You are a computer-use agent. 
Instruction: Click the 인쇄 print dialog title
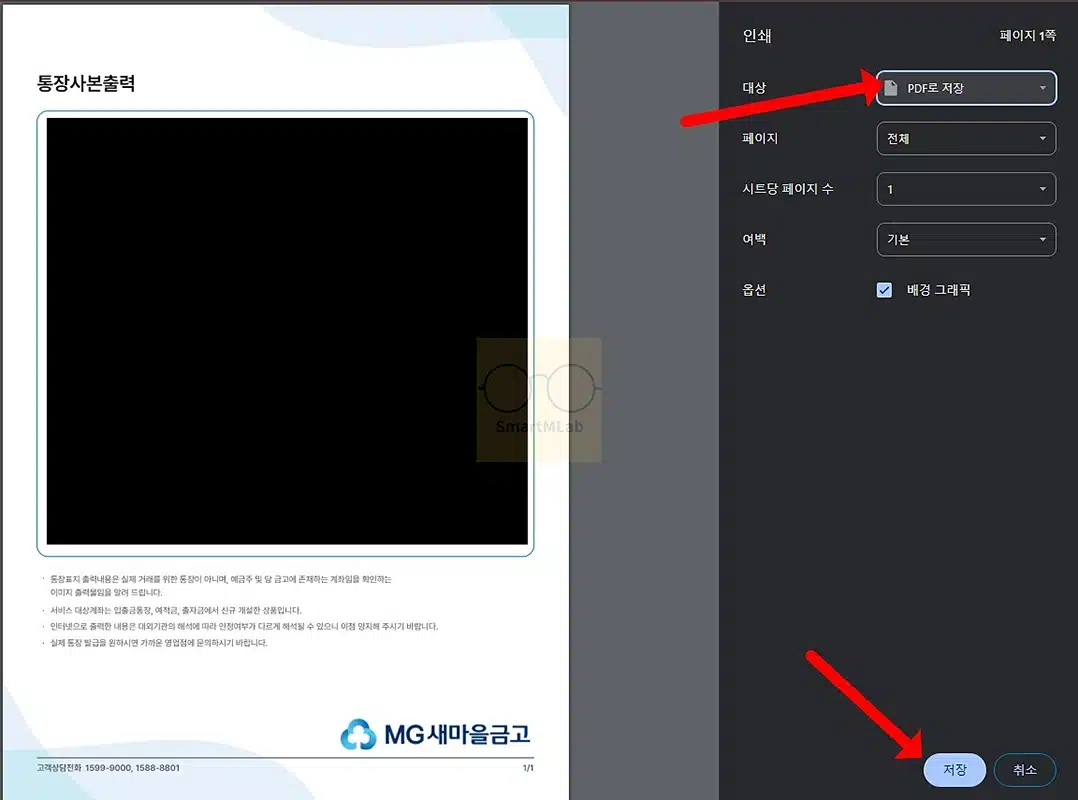(757, 36)
